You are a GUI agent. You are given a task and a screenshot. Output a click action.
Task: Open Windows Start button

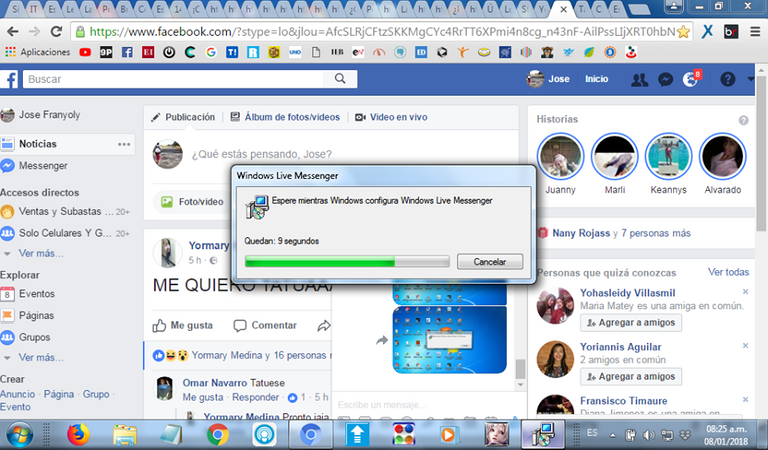[19, 434]
